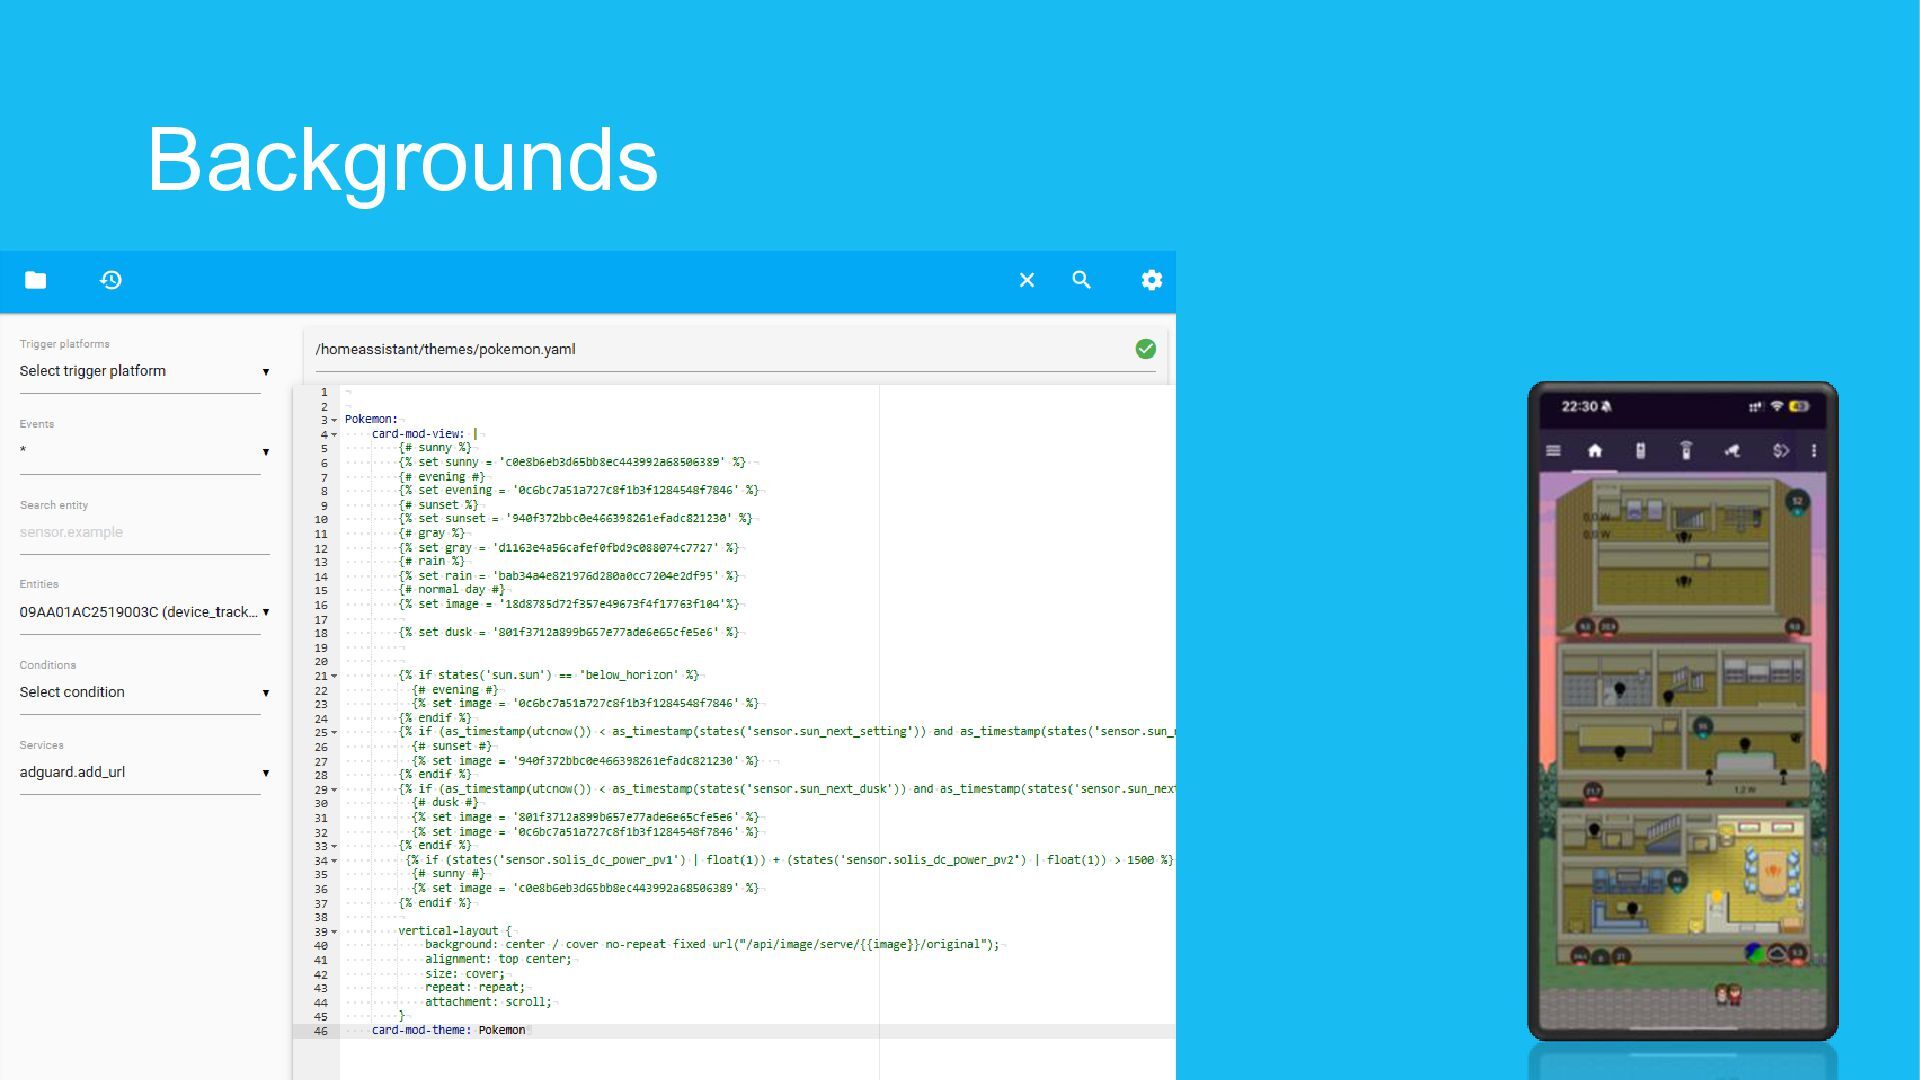Switch to the remote control tab

(x=1640, y=451)
